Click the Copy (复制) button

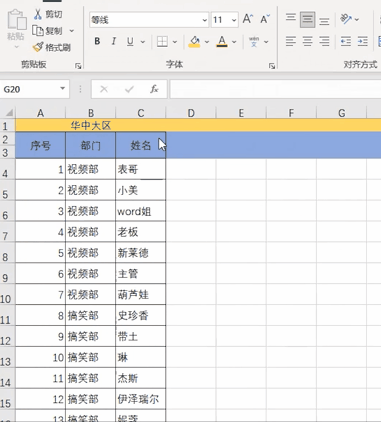point(47,31)
